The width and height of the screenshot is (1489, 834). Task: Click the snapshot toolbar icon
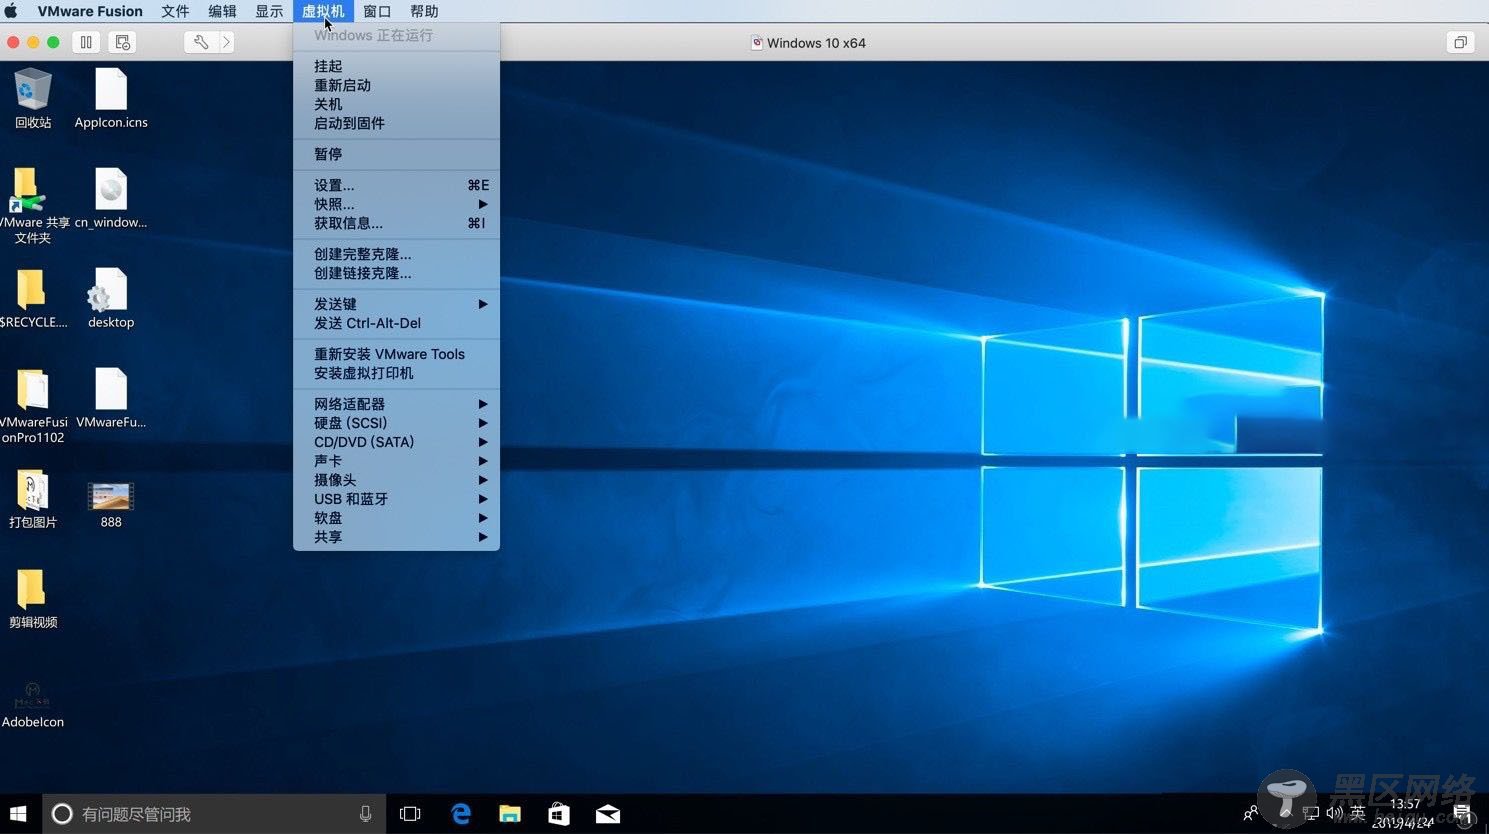(x=122, y=42)
